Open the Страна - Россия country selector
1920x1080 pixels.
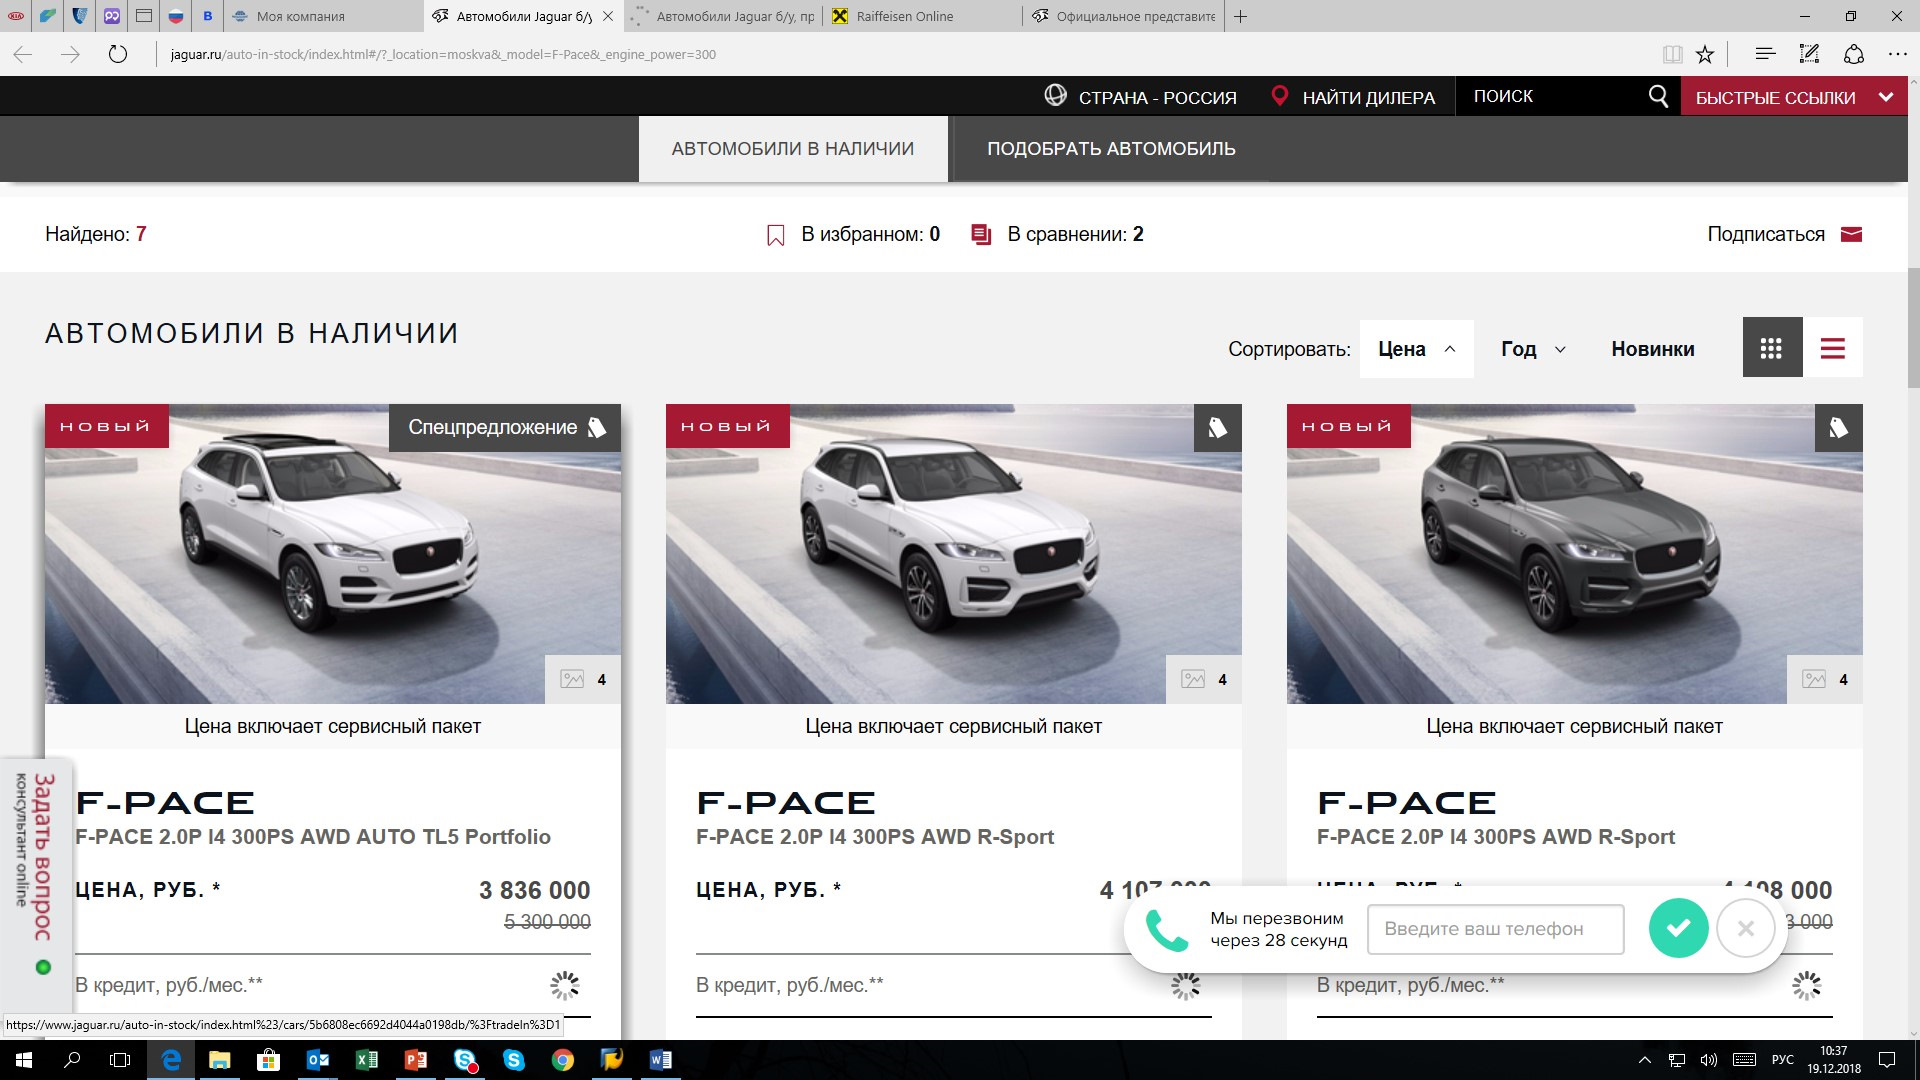coord(1140,97)
